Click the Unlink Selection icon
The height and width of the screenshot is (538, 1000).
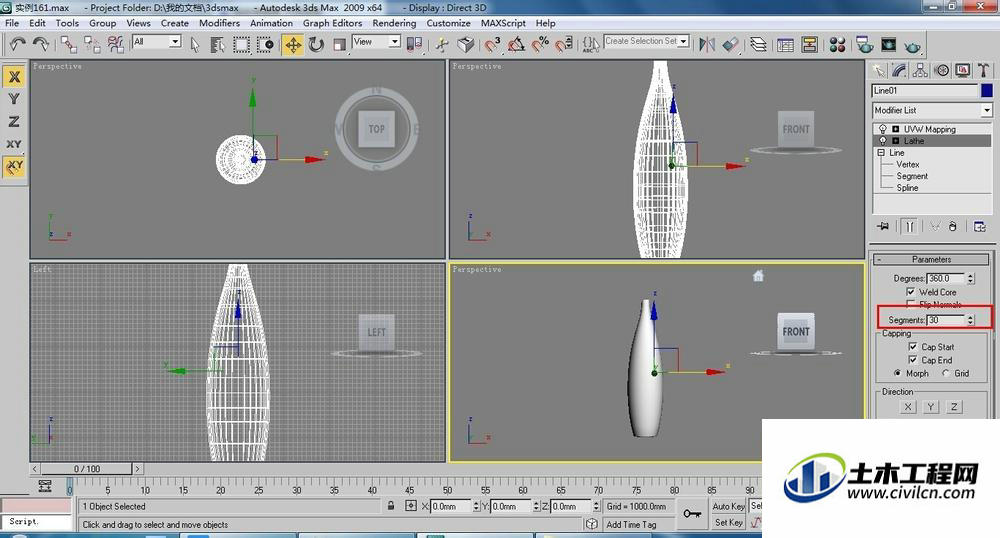(92, 44)
